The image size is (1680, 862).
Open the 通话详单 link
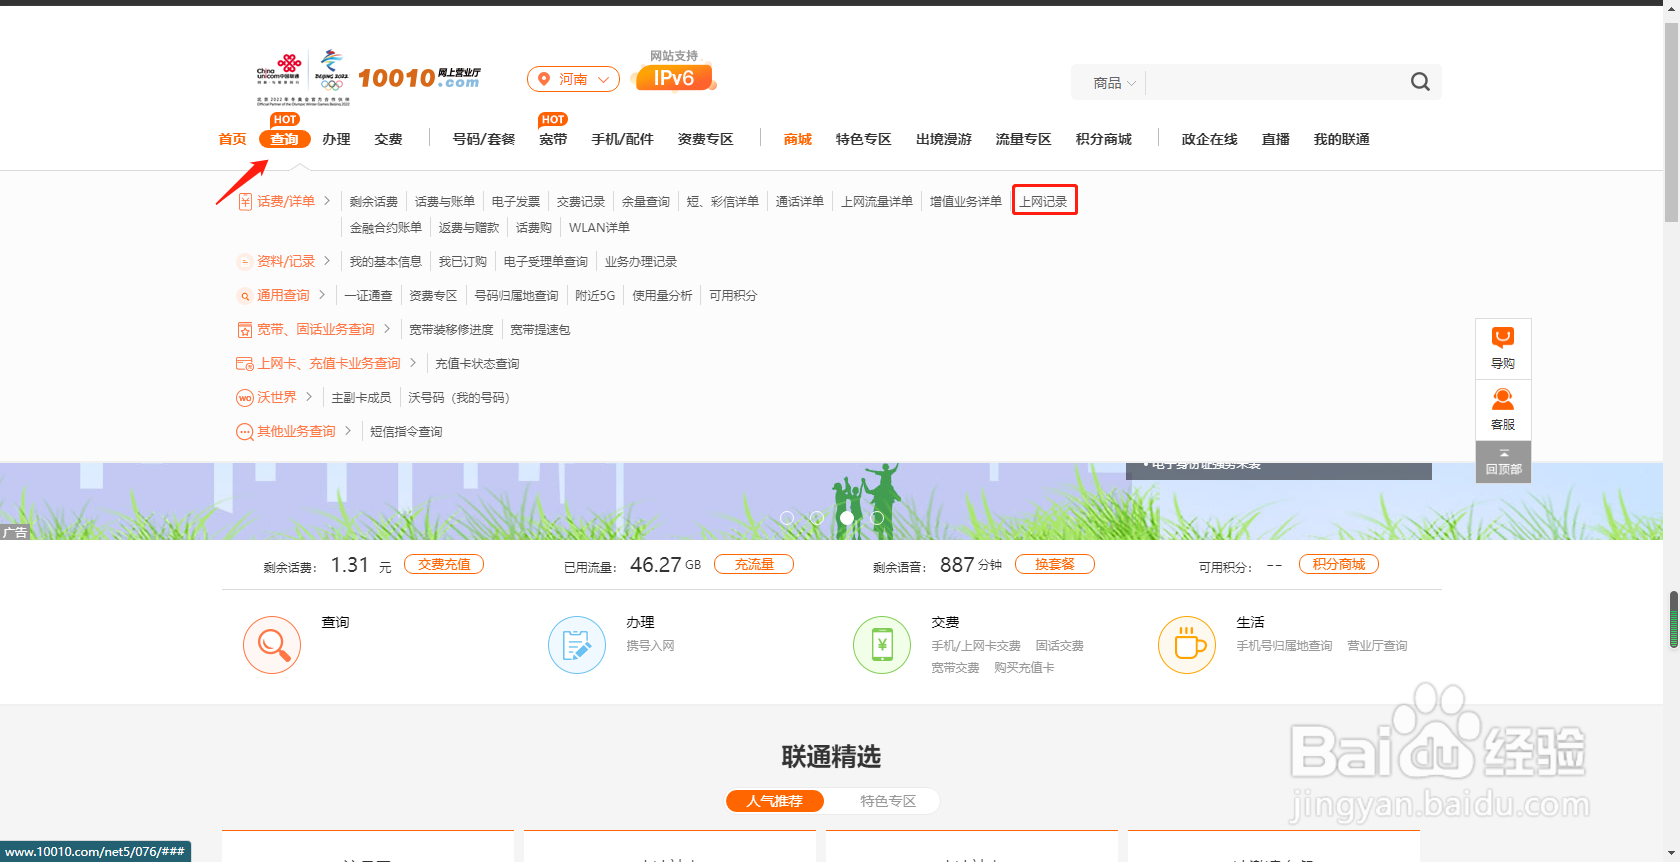(800, 201)
